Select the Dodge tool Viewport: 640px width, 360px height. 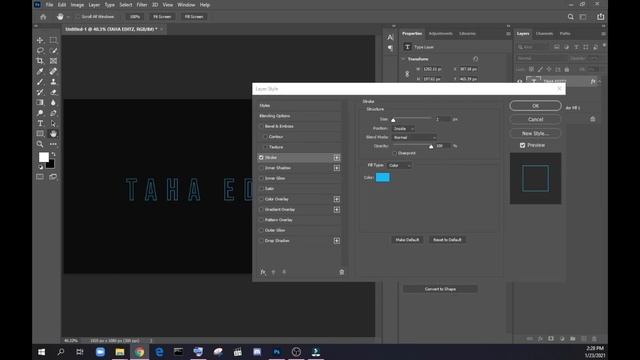pyautogui.click(x=40, y=113)
